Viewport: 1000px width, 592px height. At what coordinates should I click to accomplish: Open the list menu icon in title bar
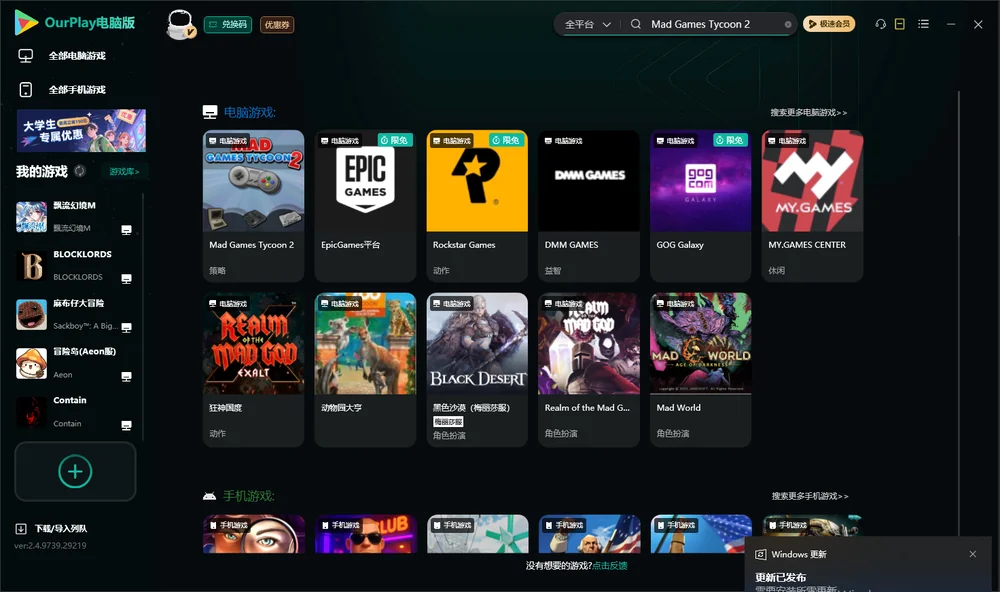tap(923, 24)
